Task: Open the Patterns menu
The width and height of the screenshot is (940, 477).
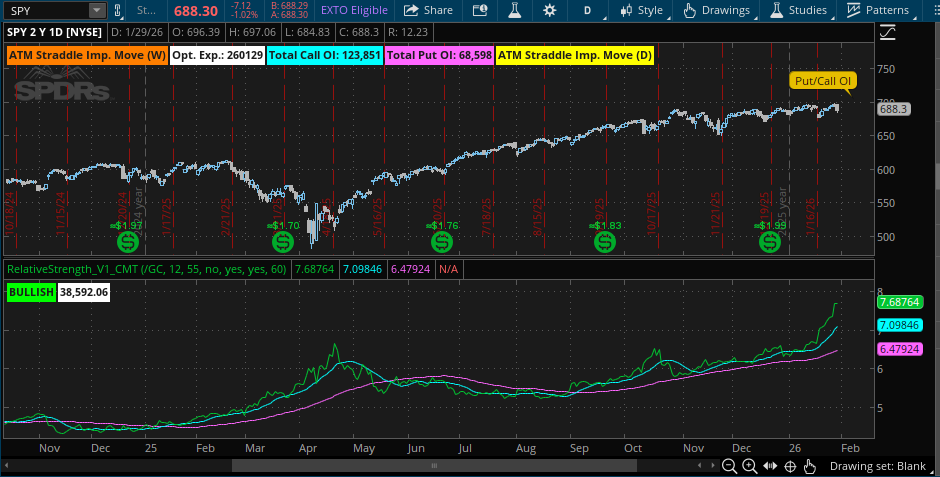Action: click(878, 10)
